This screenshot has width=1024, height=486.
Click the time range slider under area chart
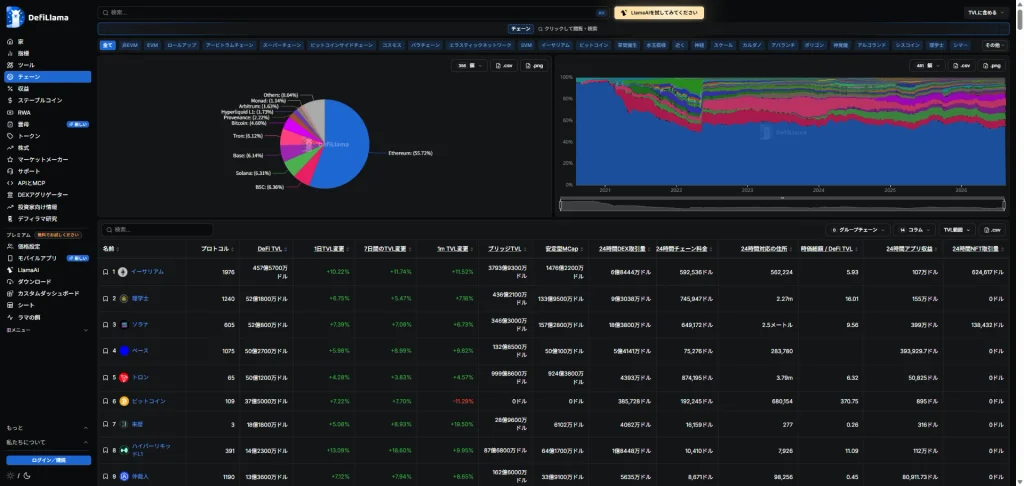782,204
